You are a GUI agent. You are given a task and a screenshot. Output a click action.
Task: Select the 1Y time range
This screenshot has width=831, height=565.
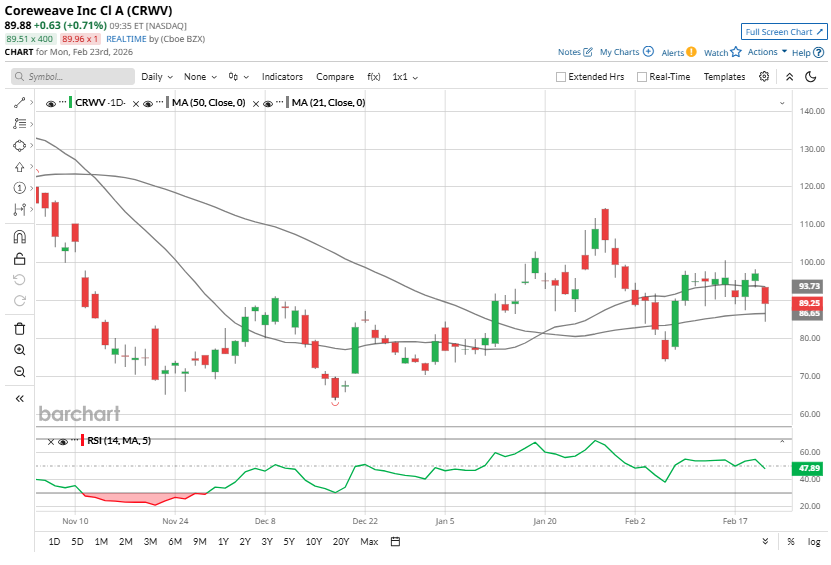coord(223,542)
